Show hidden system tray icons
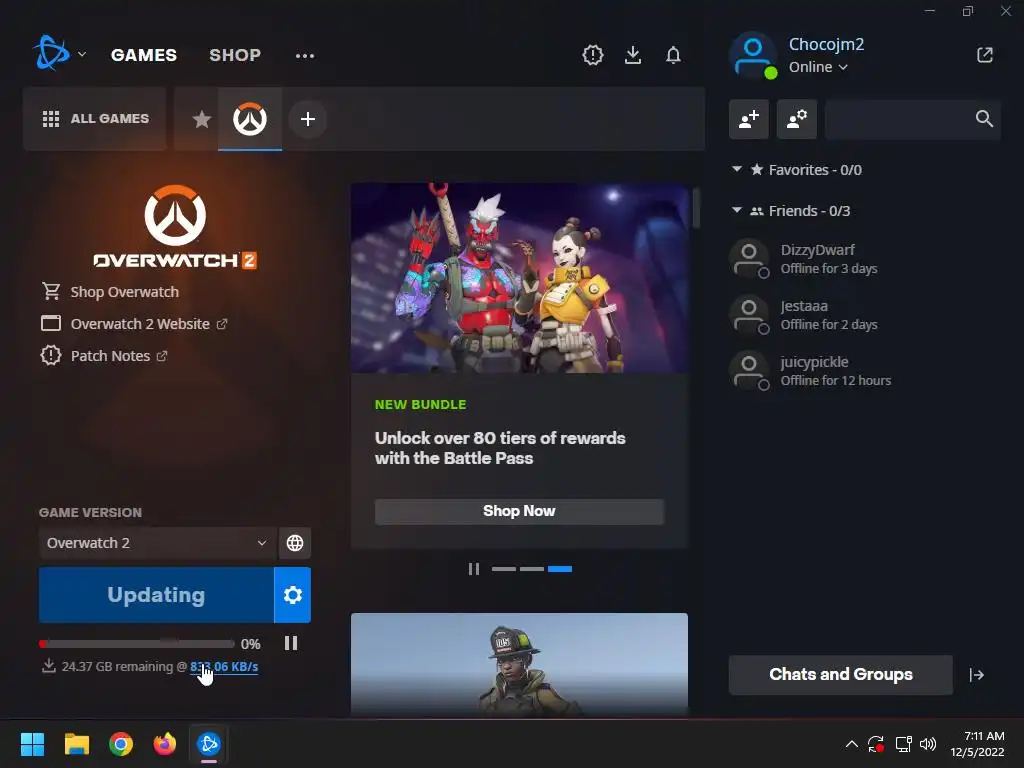The image size is (1024, 768). click(x=852, y=744)
